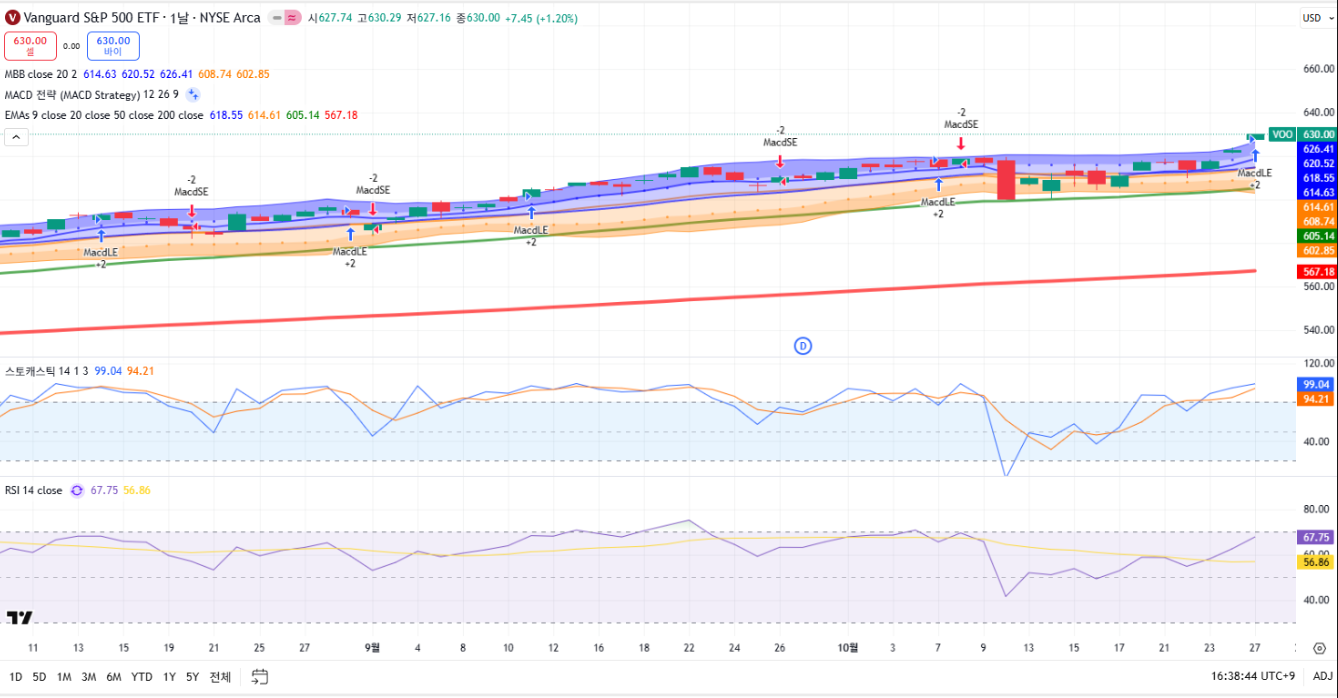Select the EMAs 9 close 20 close legend

[x=104, y=115]
